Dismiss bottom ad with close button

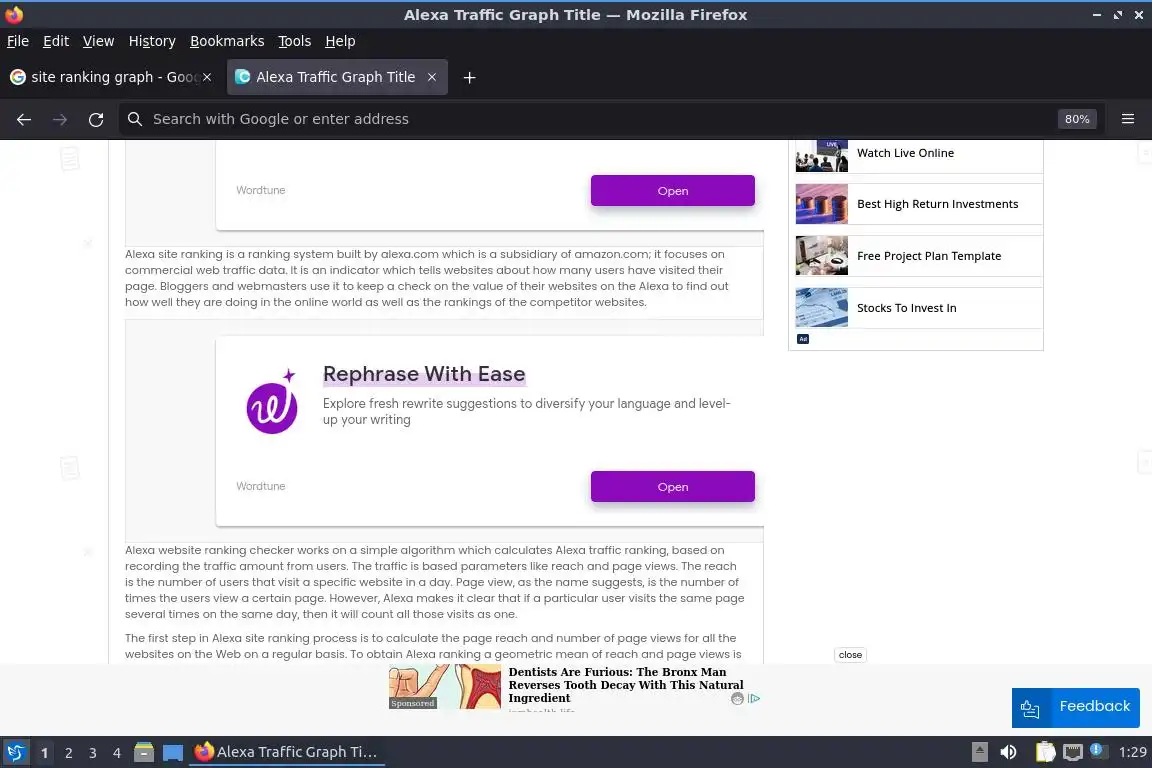[850, 655]
